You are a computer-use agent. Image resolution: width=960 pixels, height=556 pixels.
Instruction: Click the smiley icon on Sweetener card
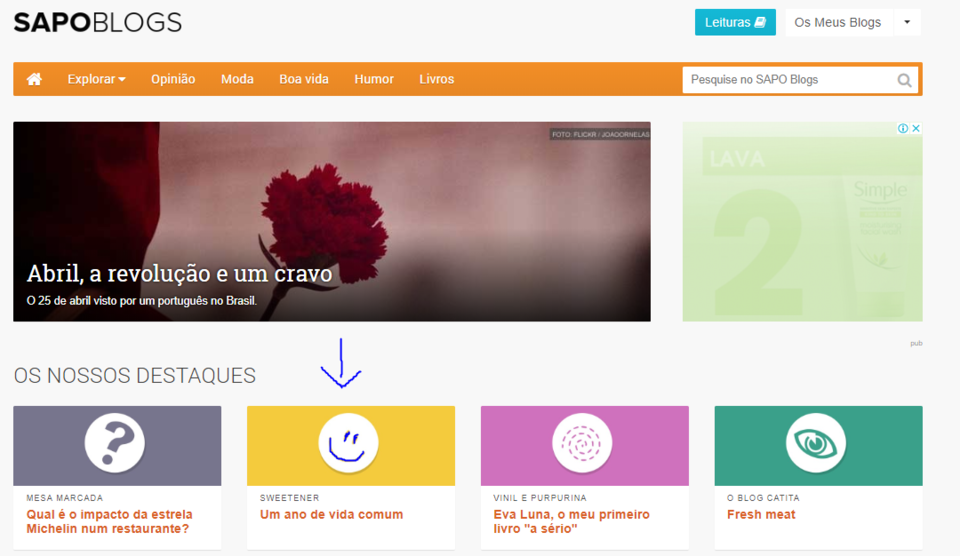[x=348, y=443]
